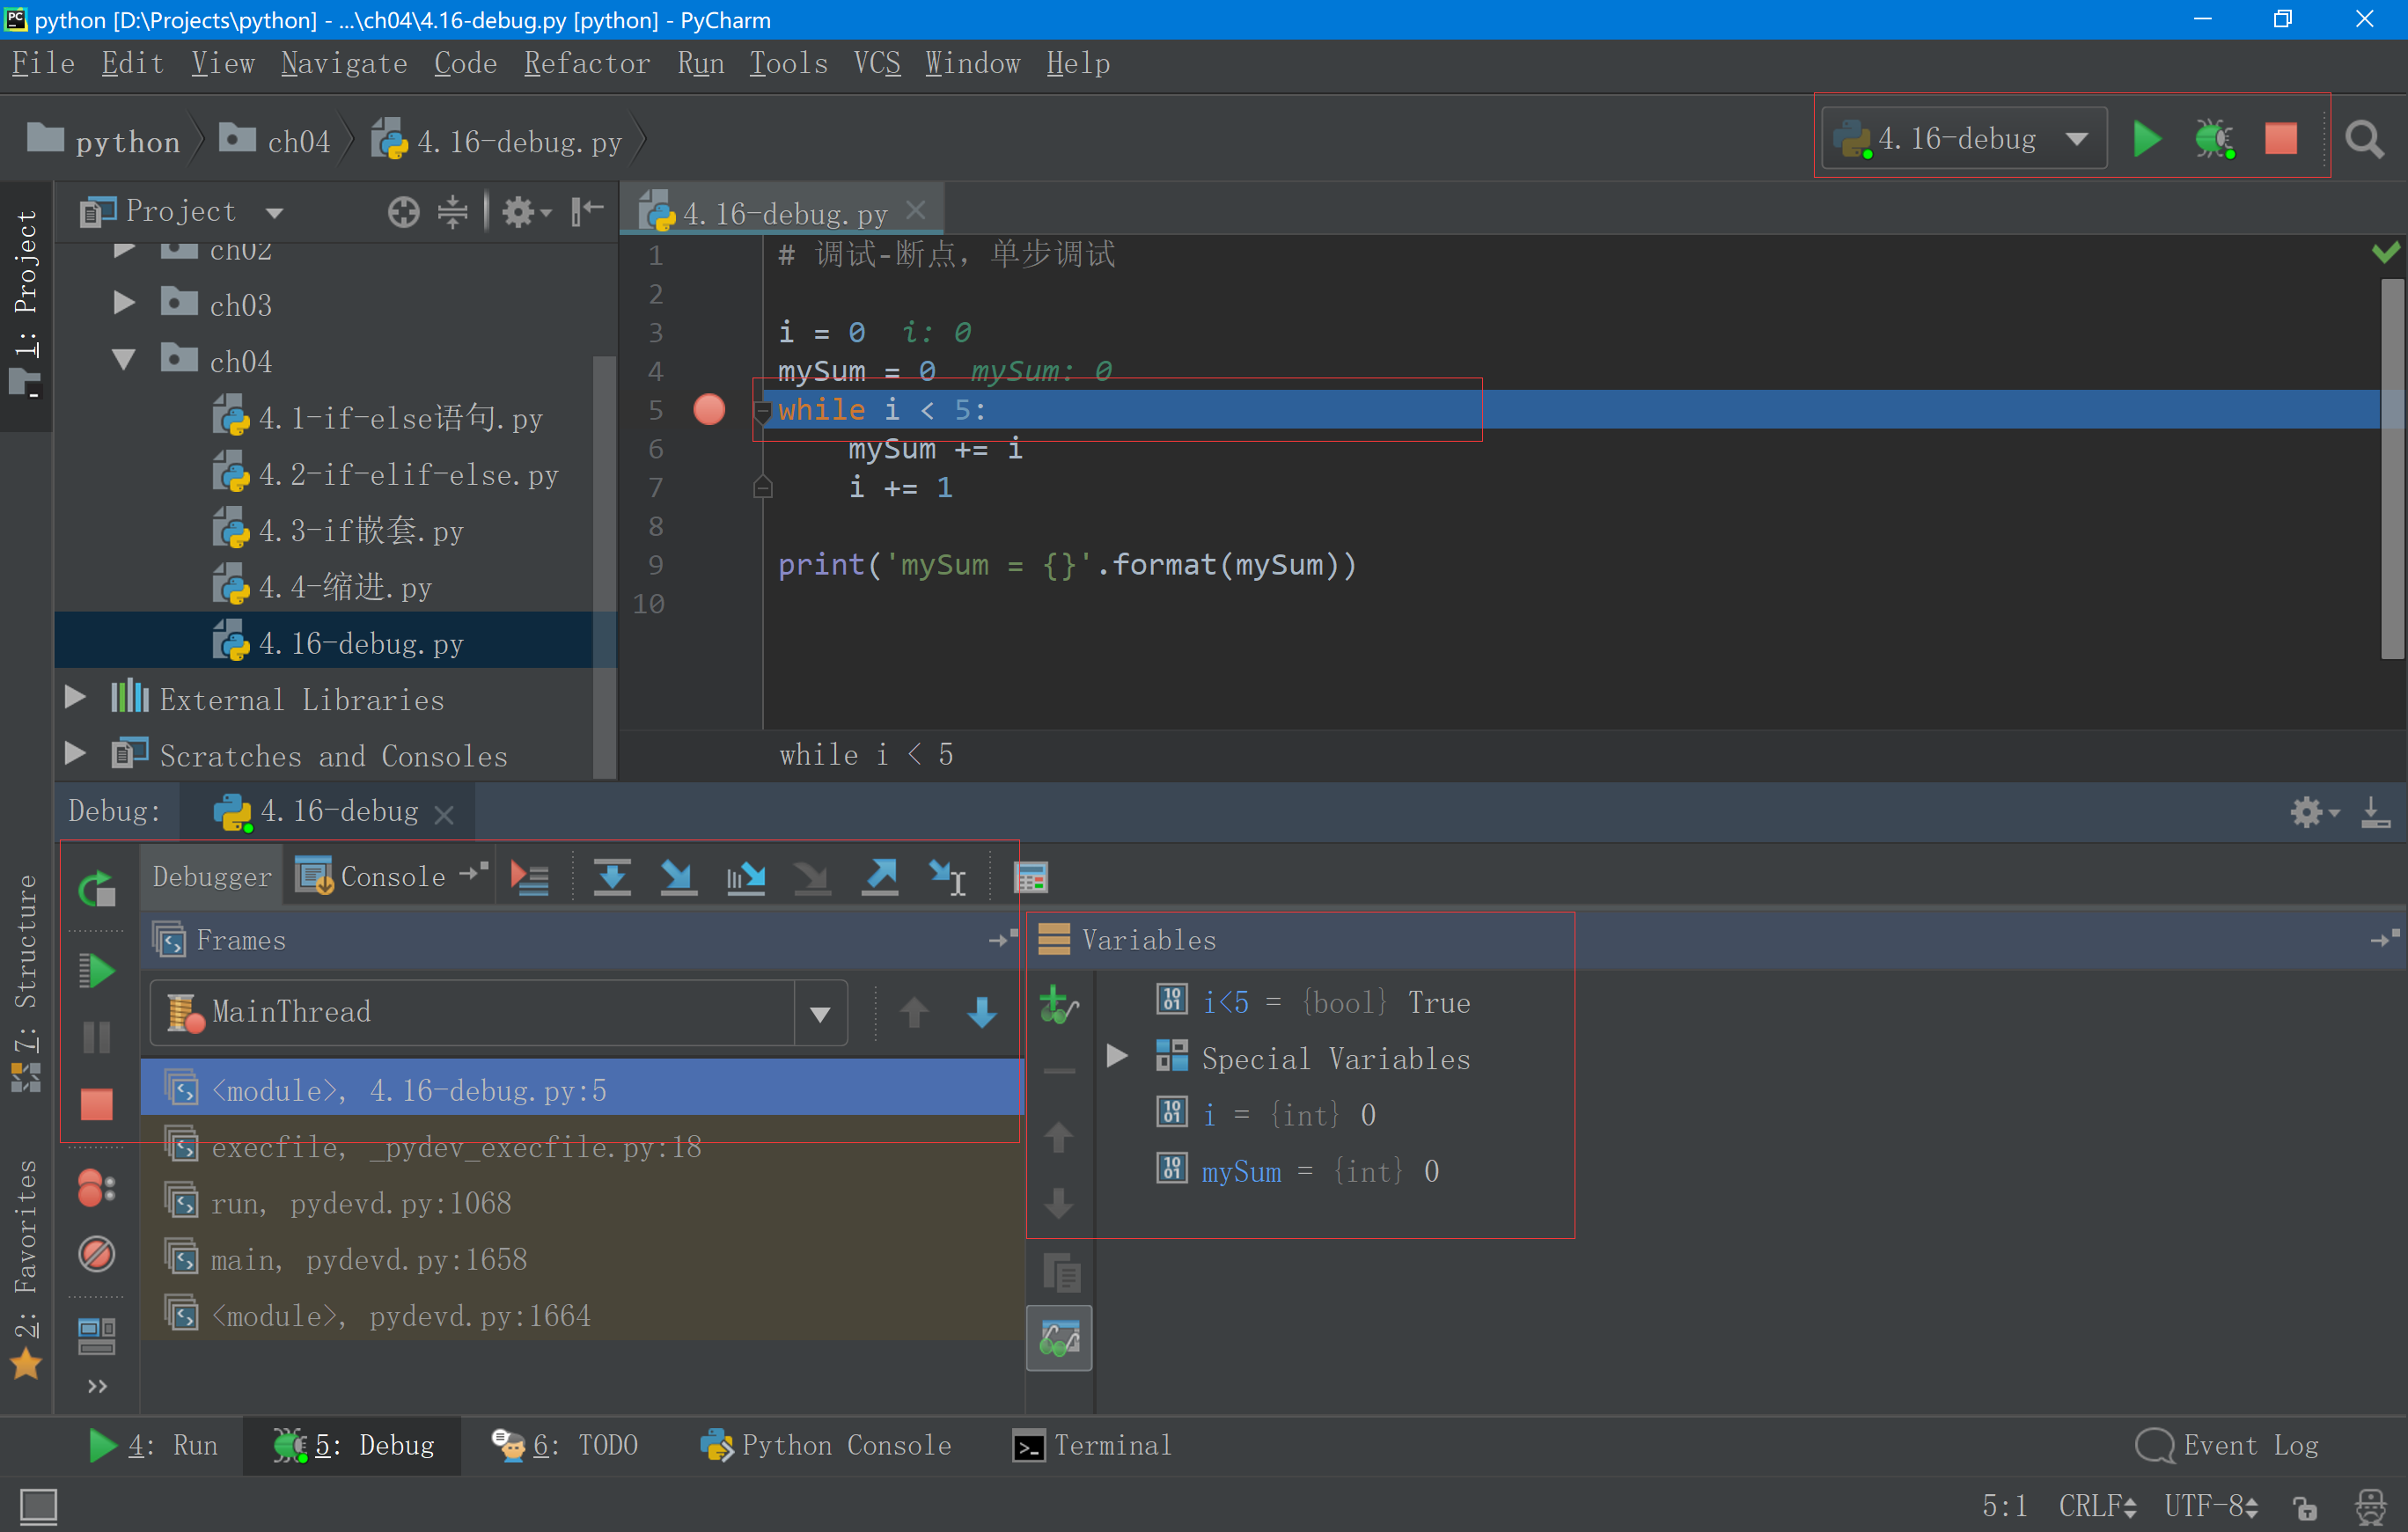Click the Step Into debugger icon
This screenshot has height=1532, width=2408.
(678, 877)
